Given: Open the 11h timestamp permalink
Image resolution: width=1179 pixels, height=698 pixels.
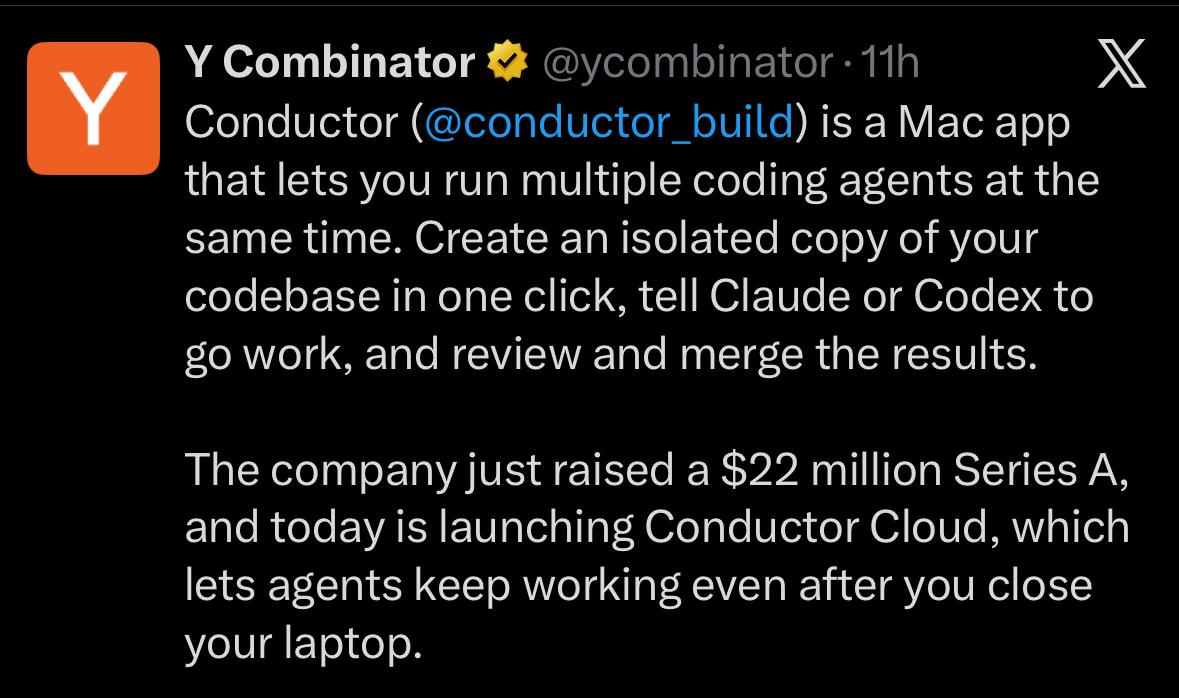Looking at the screenshot, I should click(890, 62).
